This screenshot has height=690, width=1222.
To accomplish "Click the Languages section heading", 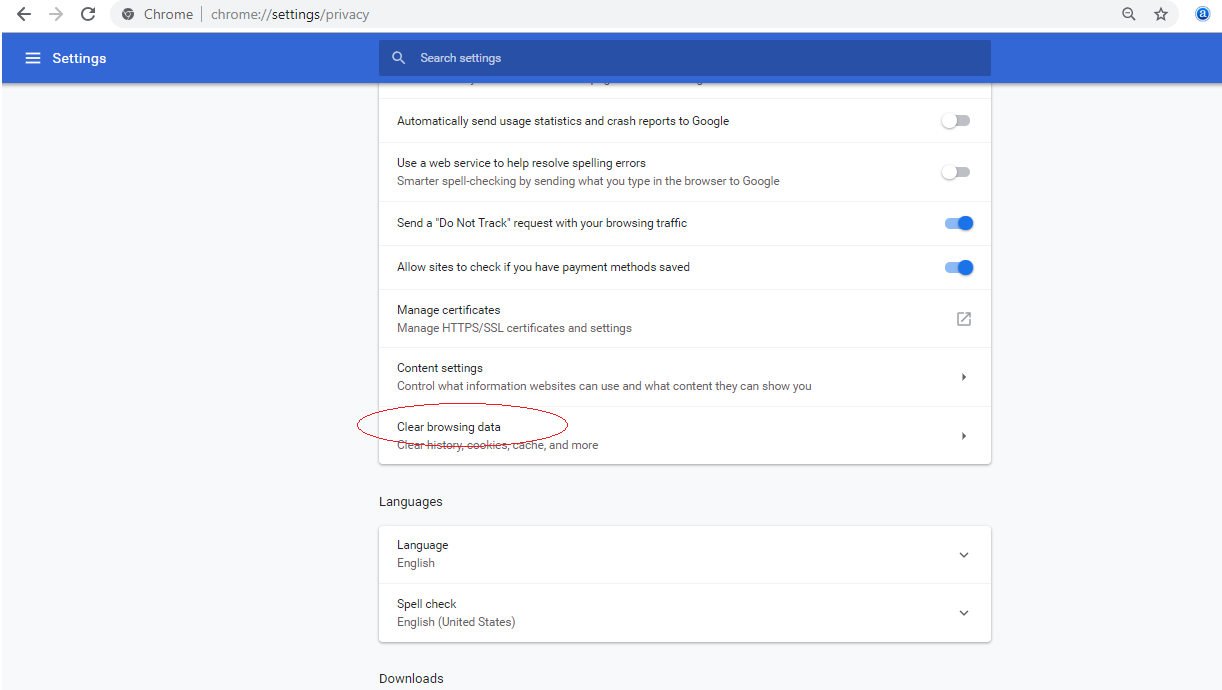I will pos(411,502).
